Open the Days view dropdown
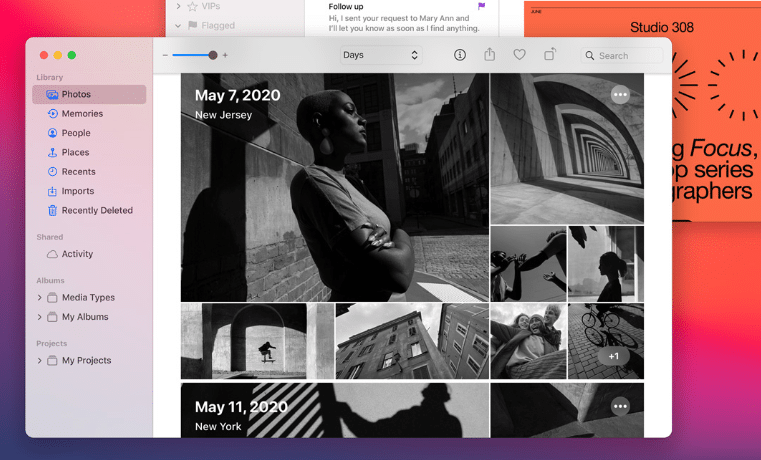Screen dimensions: 761x460 380,55
